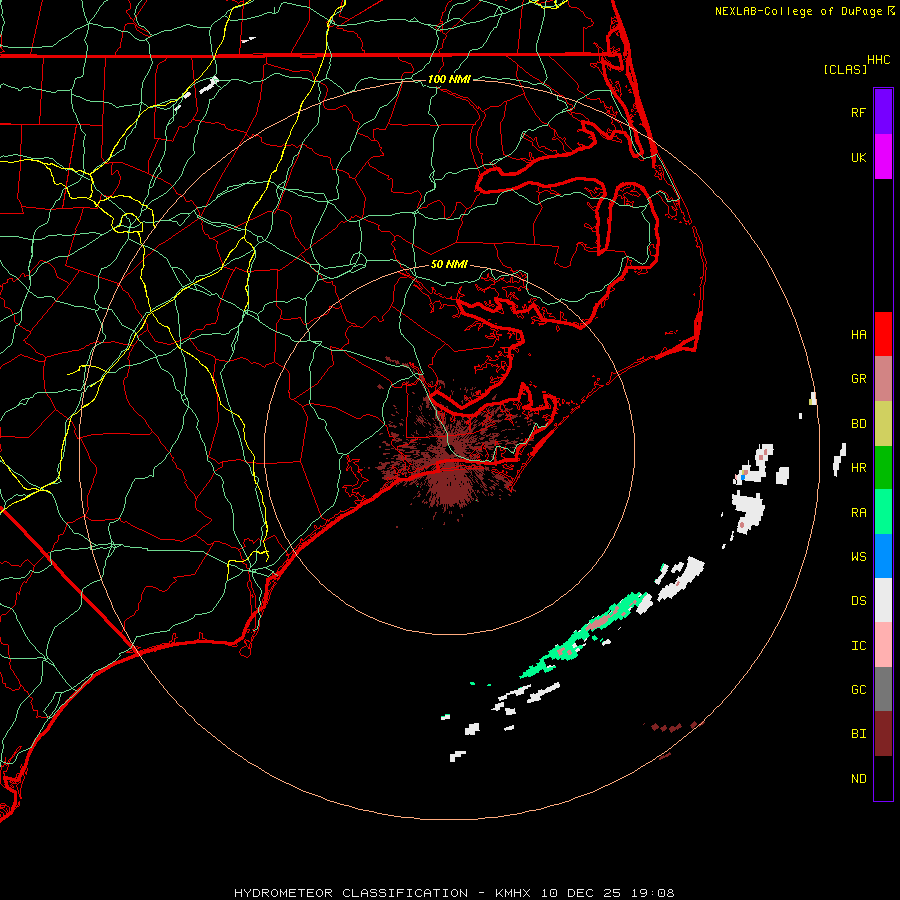The image size is (900, 900).
Task: Click the Hydrometeor Classification KMHX title caption
Action: 453,893
